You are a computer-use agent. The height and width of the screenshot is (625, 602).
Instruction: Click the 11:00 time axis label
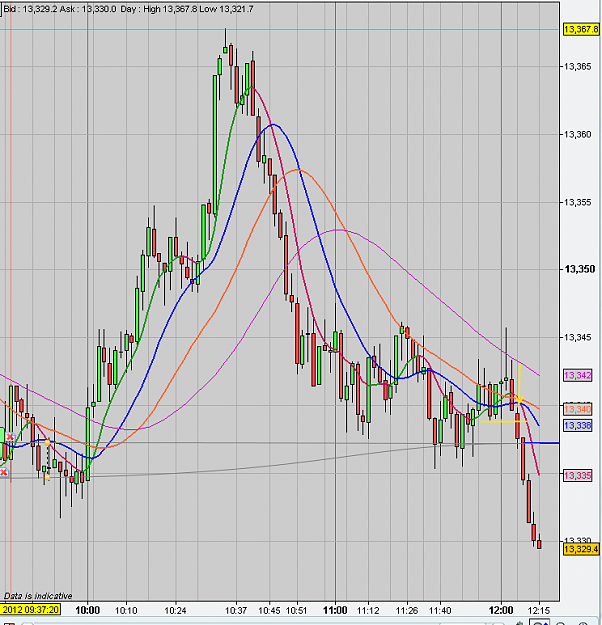click(335, 610)
